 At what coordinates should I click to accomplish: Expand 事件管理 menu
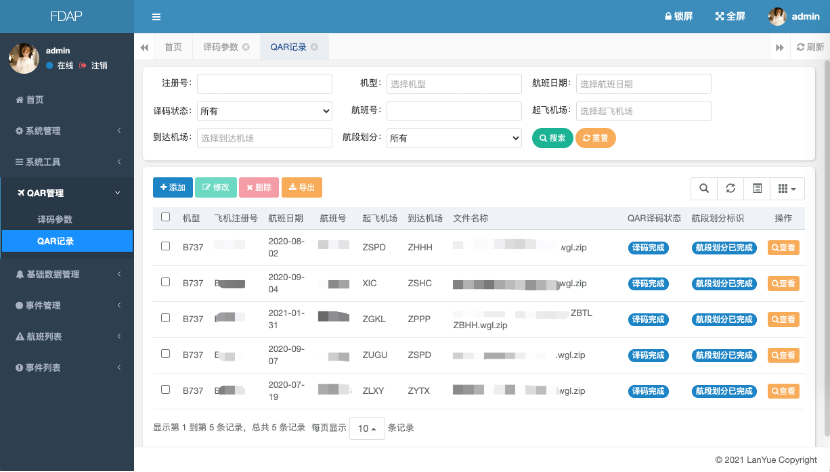click(67, 305)
